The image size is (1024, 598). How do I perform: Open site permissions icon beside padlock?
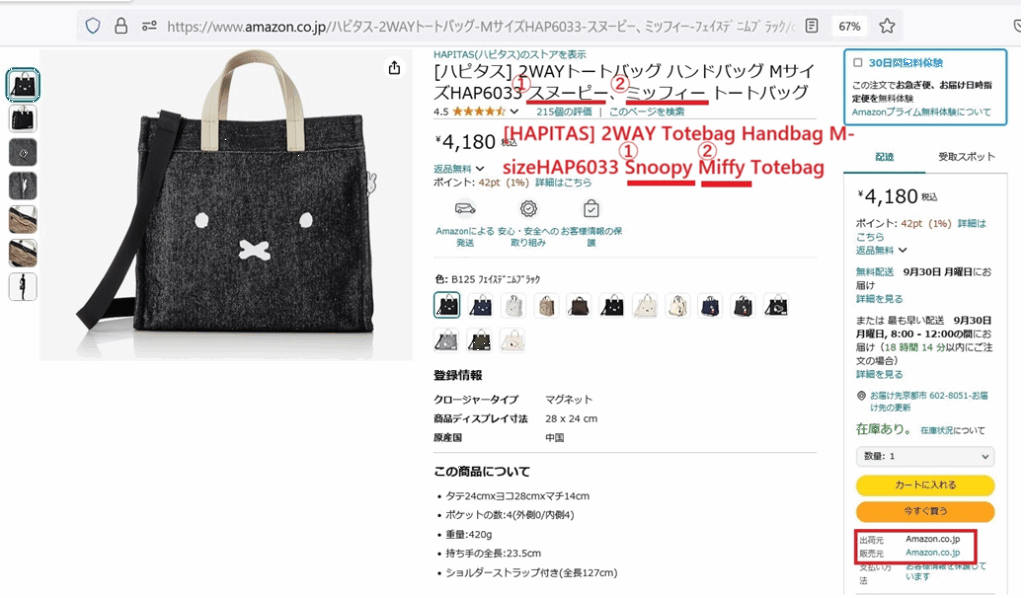(149, 26)
